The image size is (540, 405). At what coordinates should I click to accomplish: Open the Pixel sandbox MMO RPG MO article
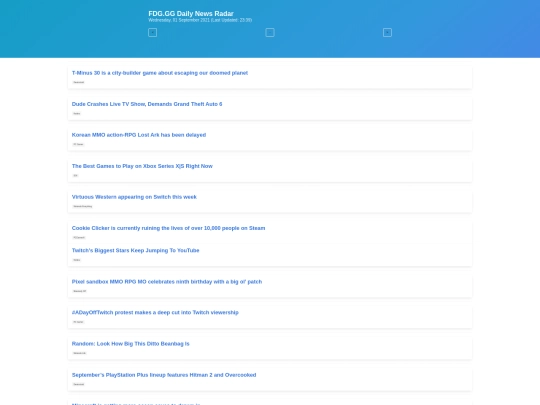click(167, 282)
